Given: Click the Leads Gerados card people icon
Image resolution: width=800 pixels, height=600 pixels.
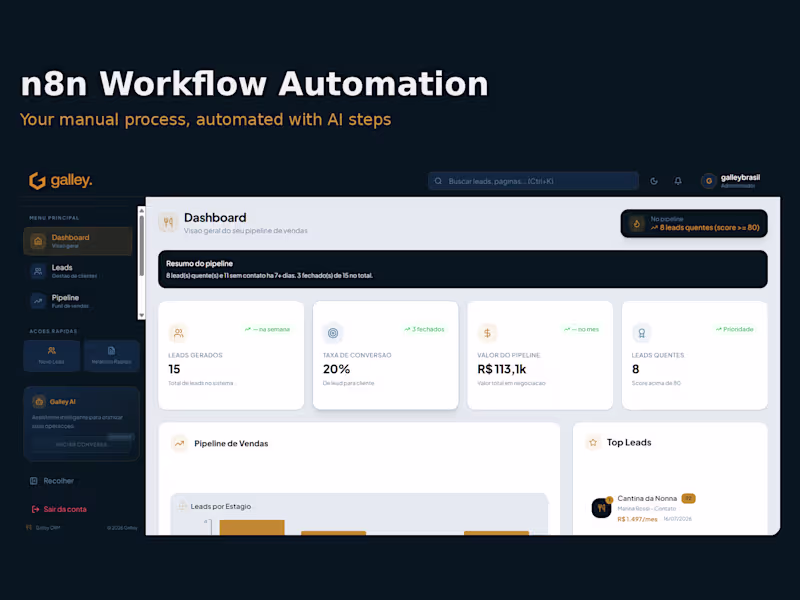Looking at the screenshot, I should pos(178,333).
